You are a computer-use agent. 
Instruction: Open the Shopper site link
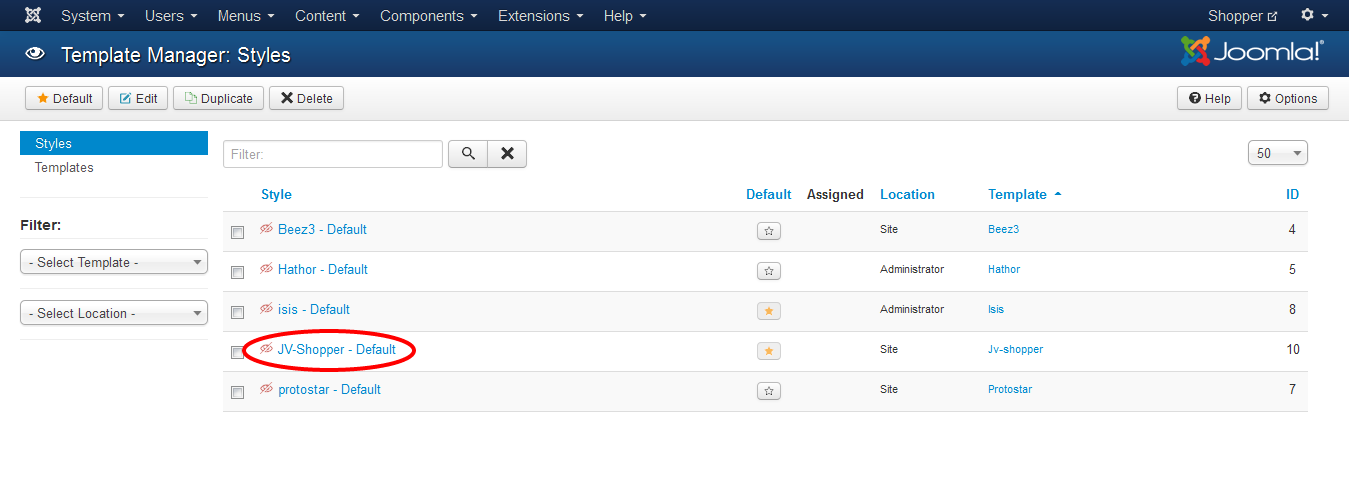coord(1243,16)
